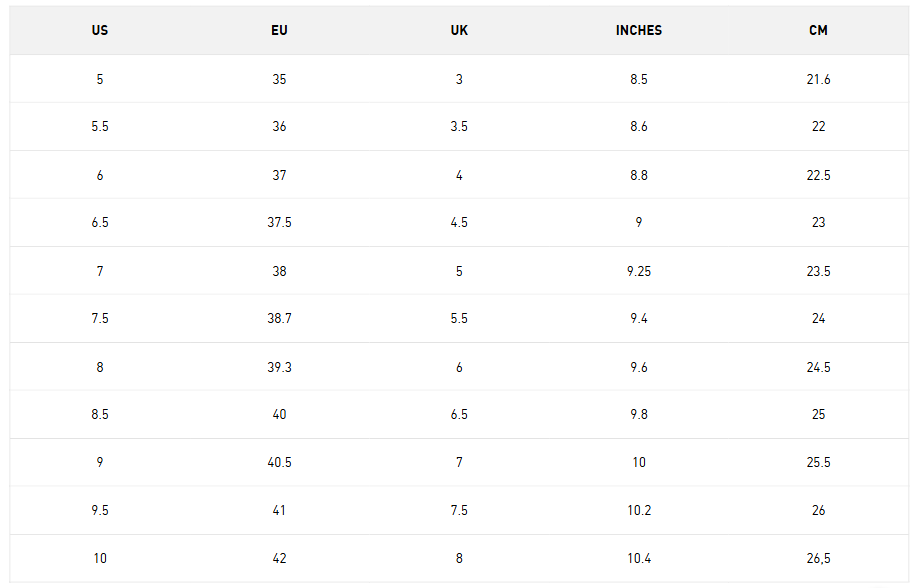This screenshot has width=921, height=588.
Task: Select the UK size 3.5 cell
Action: coord(459,127)
